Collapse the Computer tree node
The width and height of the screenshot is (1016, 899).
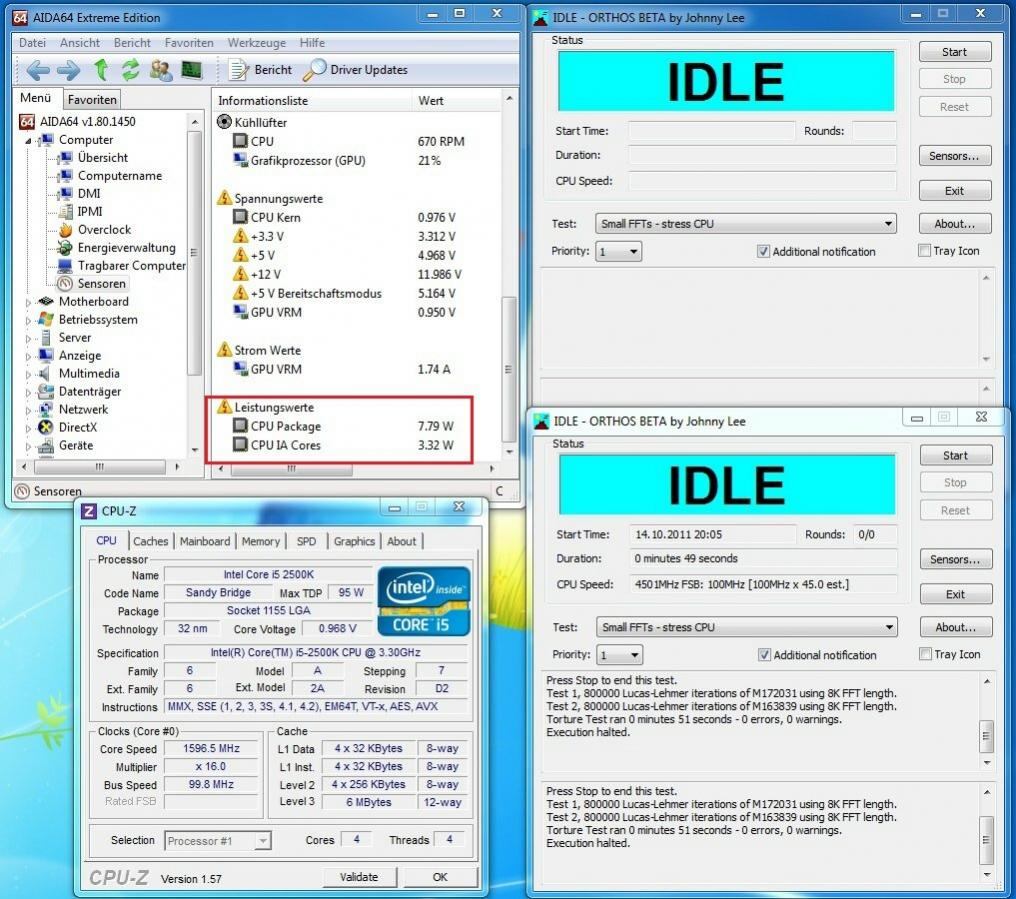click(x=28, y=140)
